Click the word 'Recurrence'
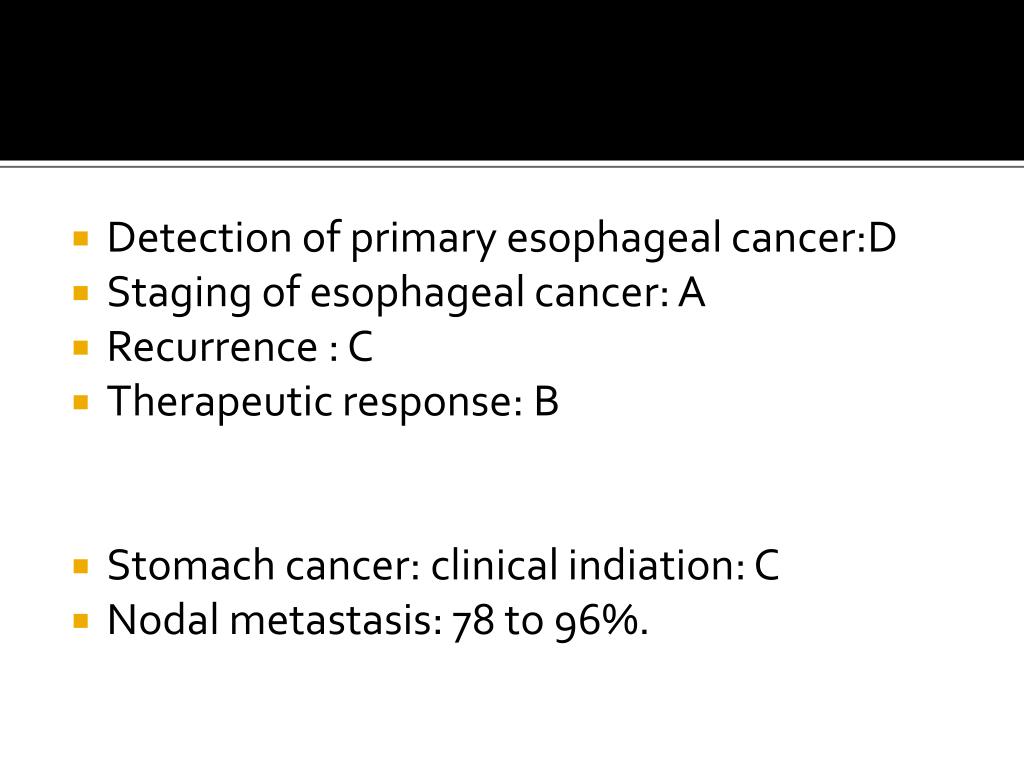Image resolution: width=1024 pixels, height=768 pixels. click(212, 347)
